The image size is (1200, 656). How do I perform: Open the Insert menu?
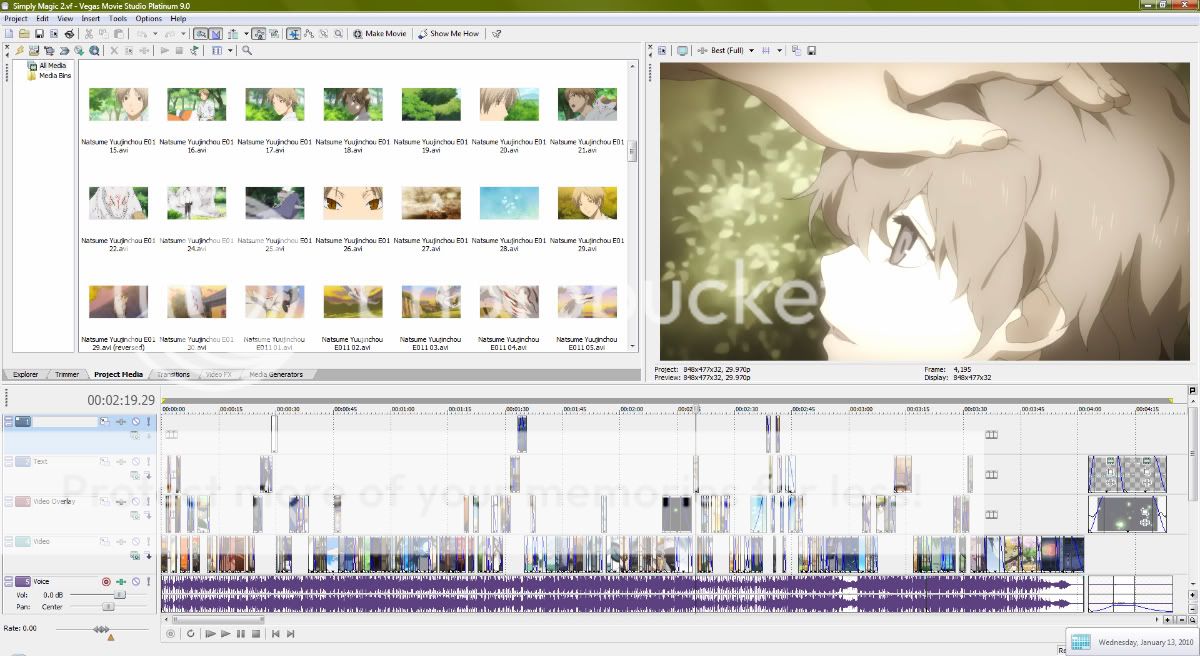click(90, 18)
